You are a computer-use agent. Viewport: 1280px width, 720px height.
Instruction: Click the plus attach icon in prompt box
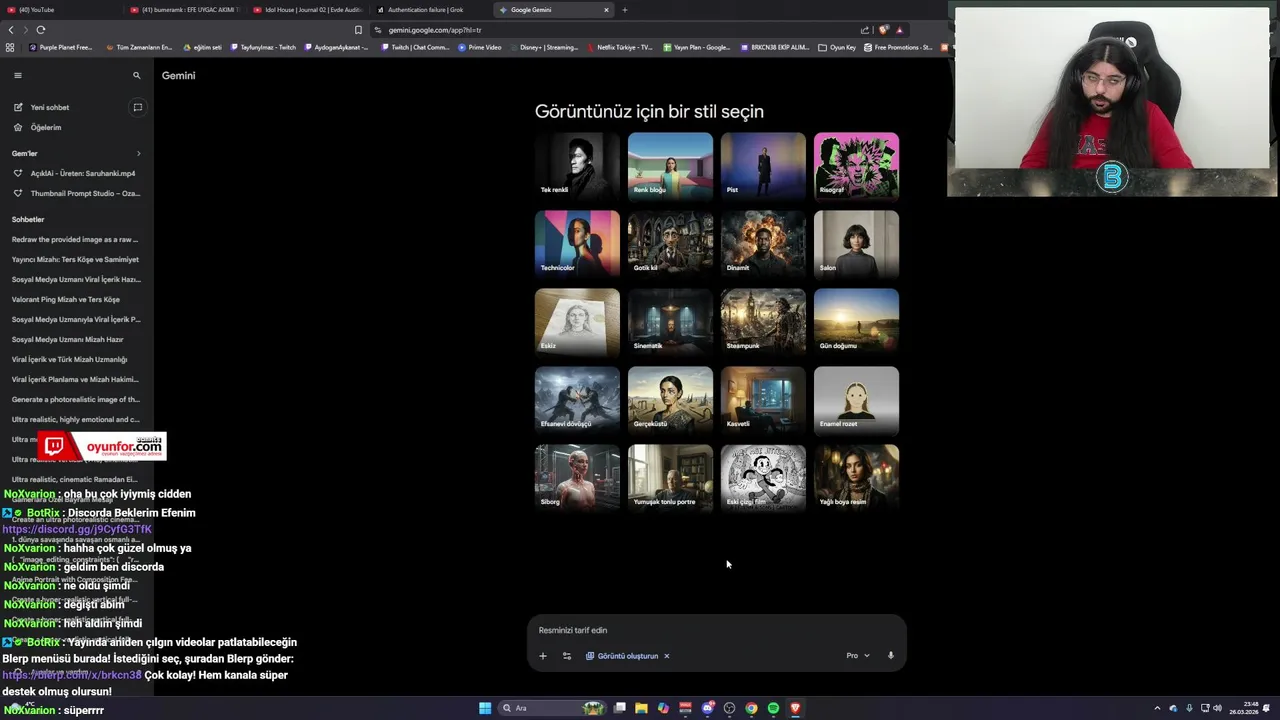[x=543, y=656]
